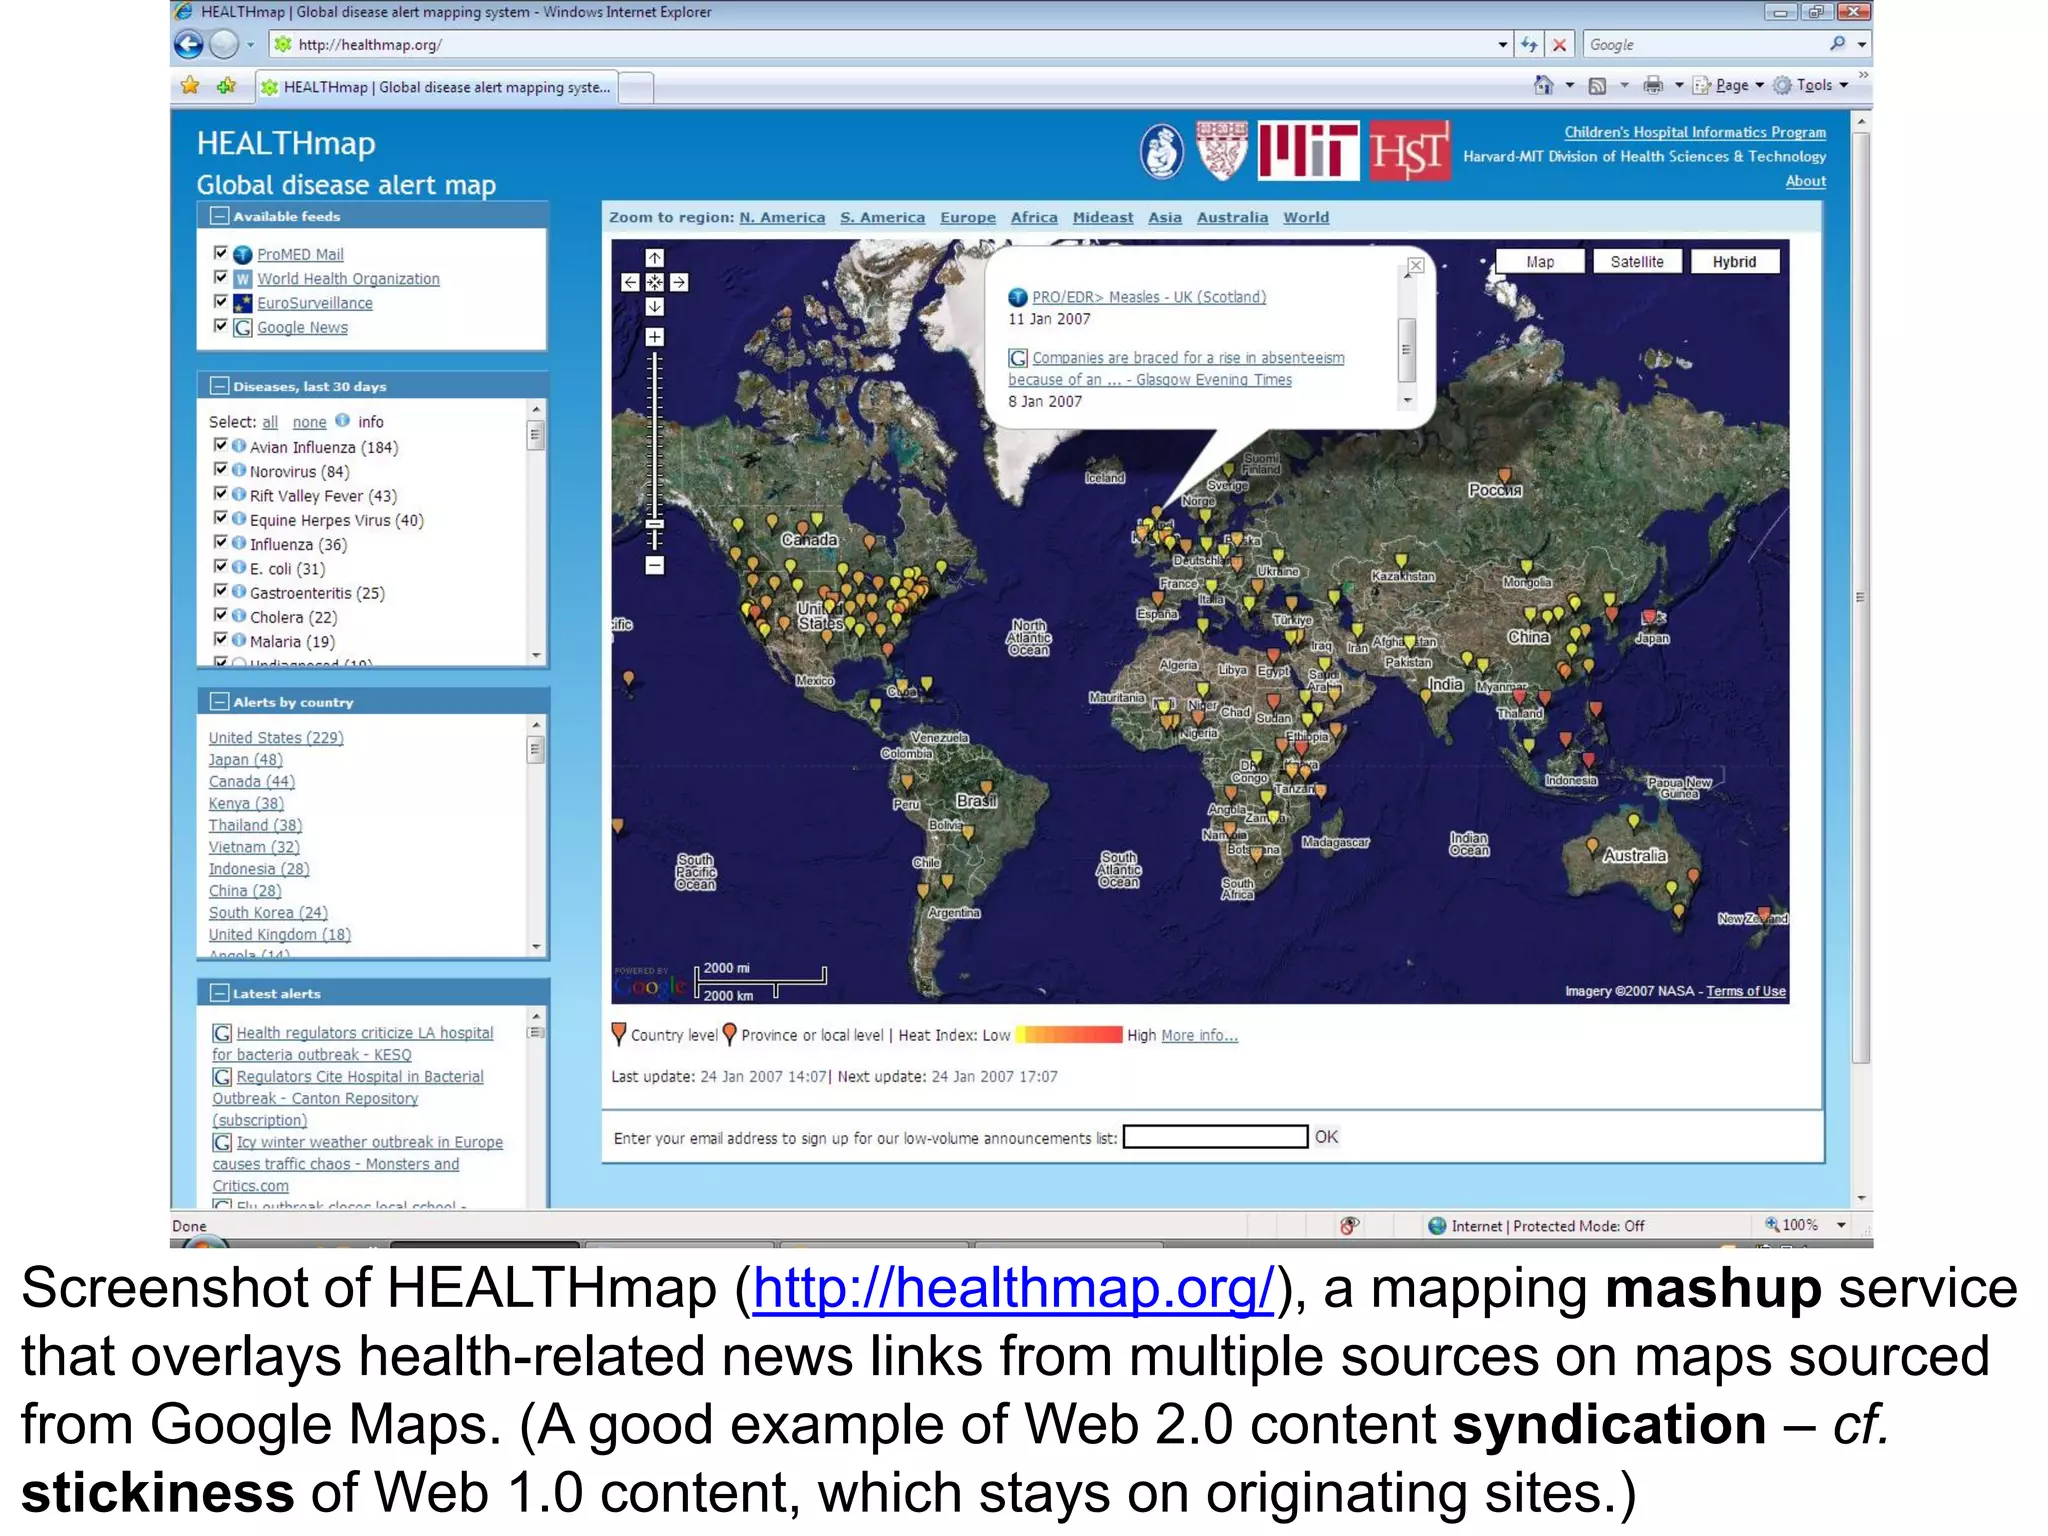This screenshot has height=1536, width=2048.
Task: Click the browser Back arrow button
Action: (188, 44)
